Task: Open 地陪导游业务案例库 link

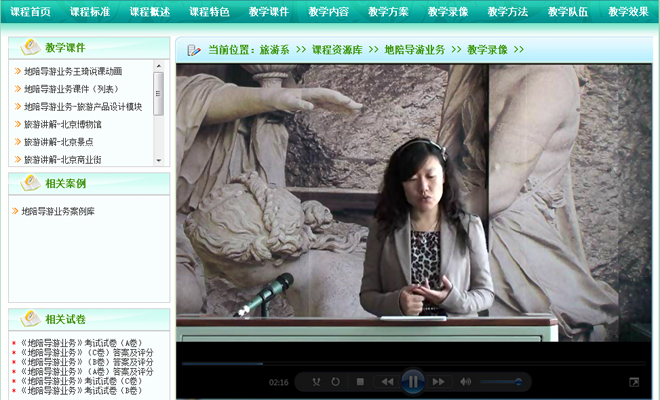Action: click(x=58, y=211)
